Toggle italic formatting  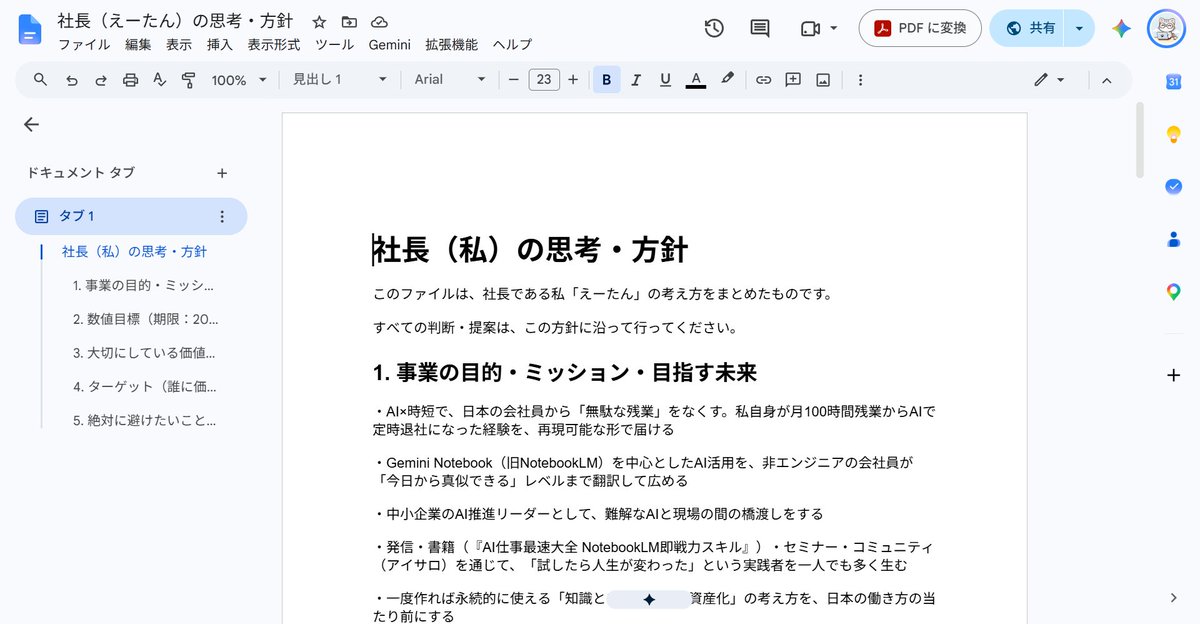635,80
